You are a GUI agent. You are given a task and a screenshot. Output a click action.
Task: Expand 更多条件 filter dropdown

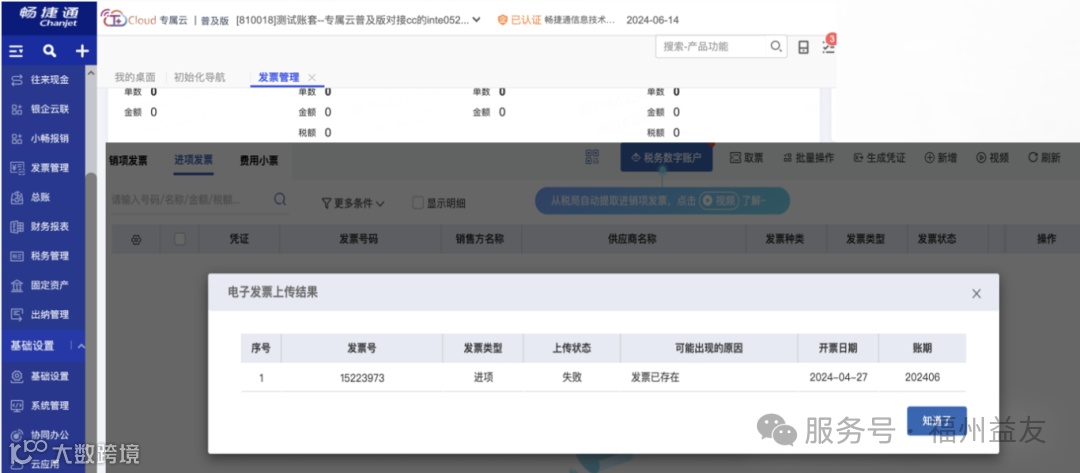pos(353,203)
